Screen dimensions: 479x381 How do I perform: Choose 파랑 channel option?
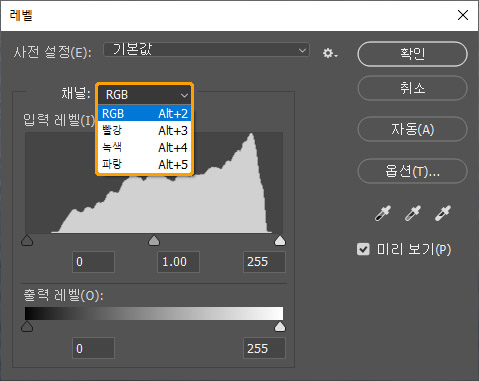point(144,164)
